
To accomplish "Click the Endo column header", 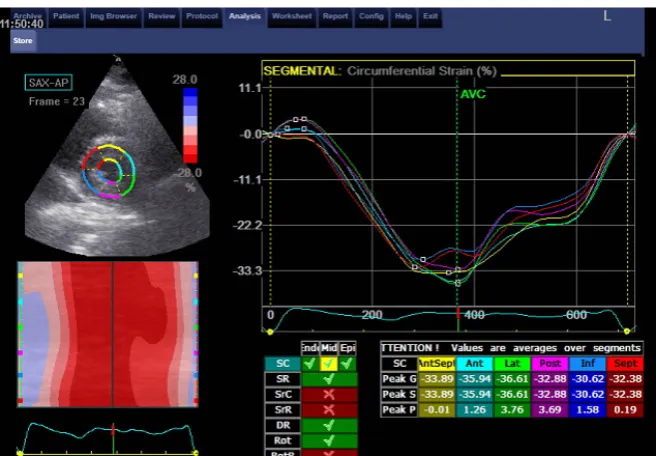I will tap(310, 348).
